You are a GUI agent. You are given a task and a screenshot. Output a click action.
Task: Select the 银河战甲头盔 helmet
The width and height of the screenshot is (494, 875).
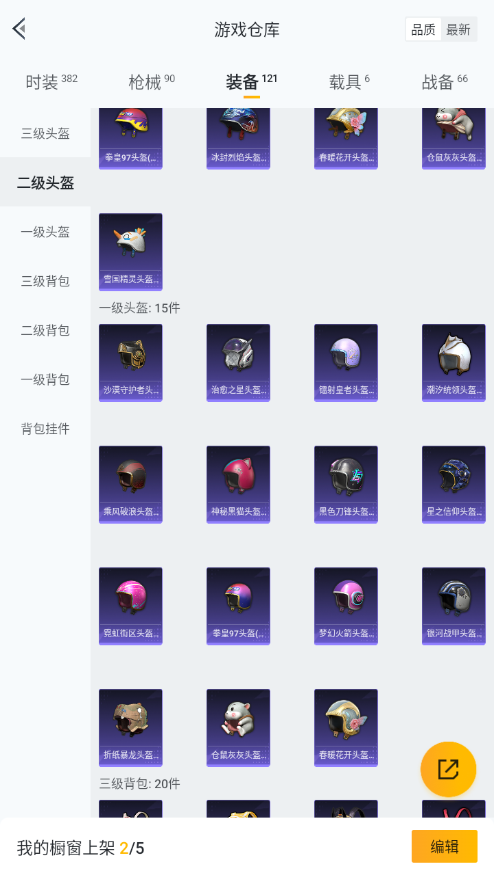click(x=454, y=606)
